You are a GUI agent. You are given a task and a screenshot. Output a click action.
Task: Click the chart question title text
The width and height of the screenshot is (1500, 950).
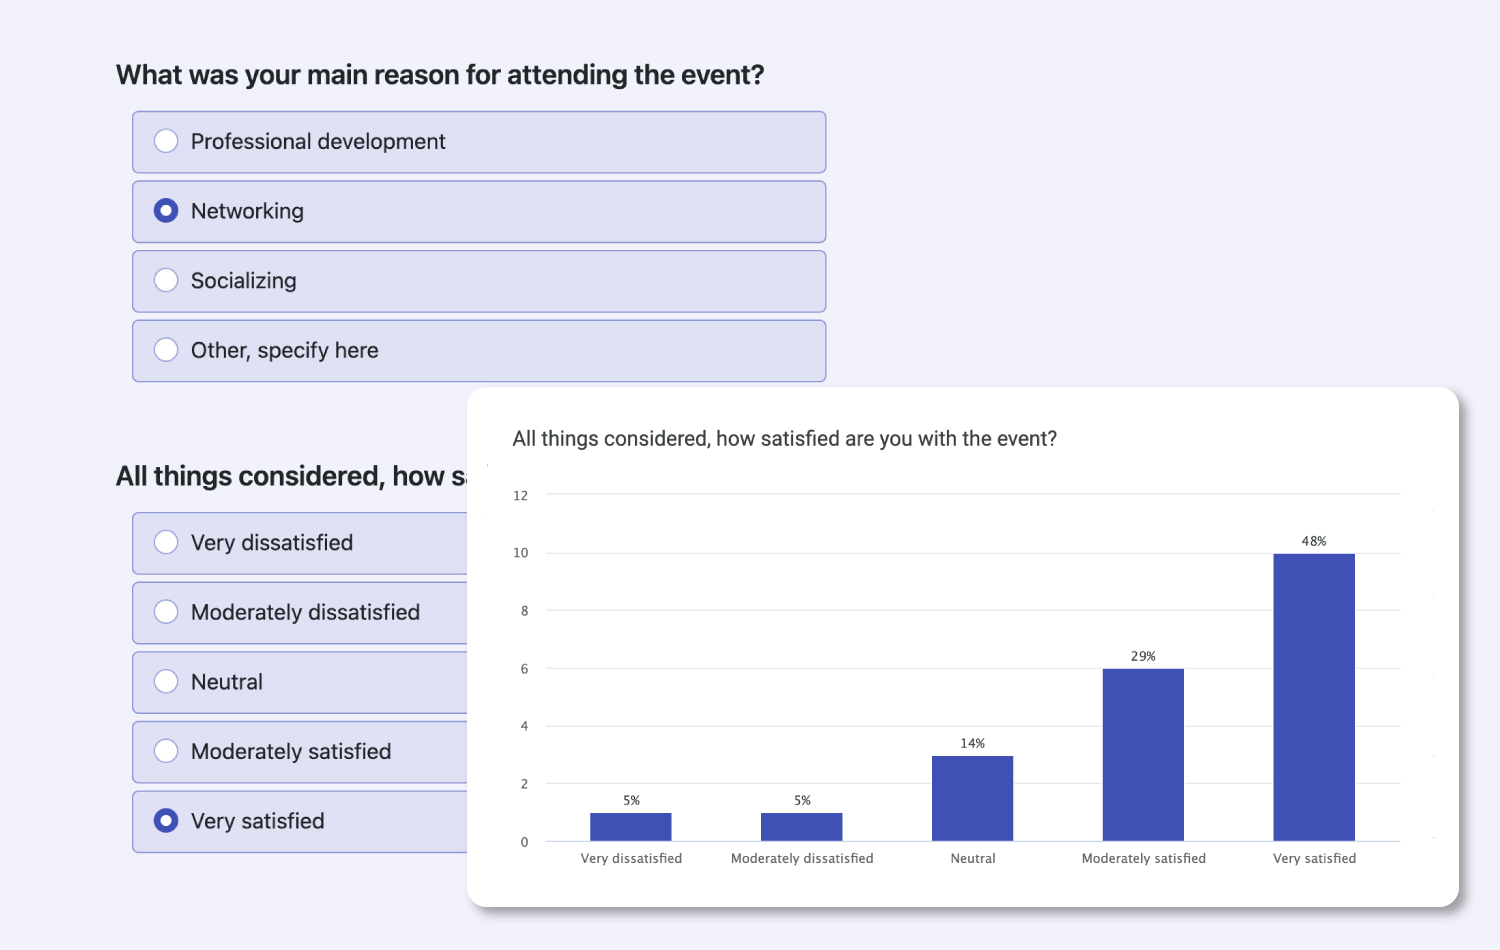coord(786,438)
